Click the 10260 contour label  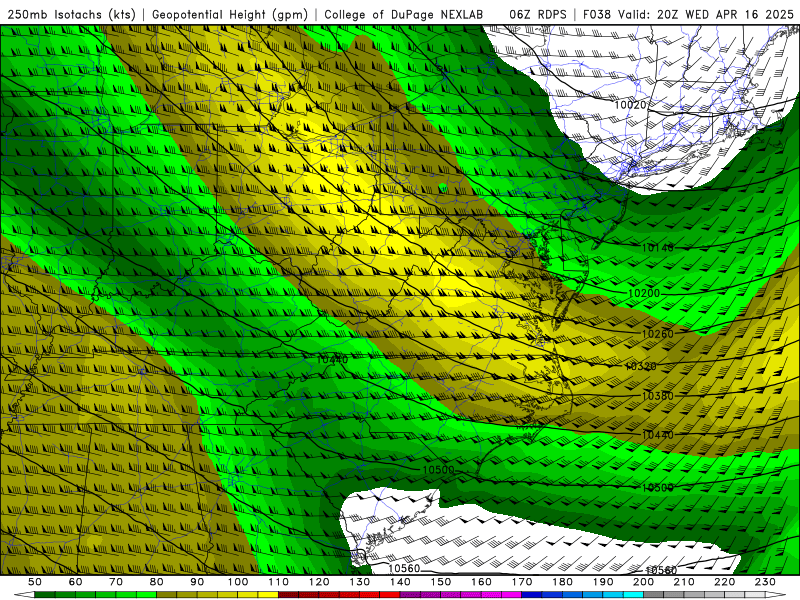pos(658,334)
